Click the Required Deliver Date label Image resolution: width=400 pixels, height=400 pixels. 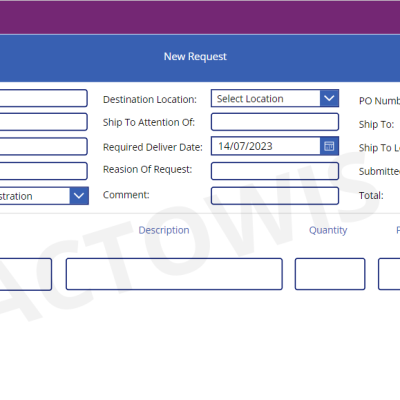click(x=153, y=147)
